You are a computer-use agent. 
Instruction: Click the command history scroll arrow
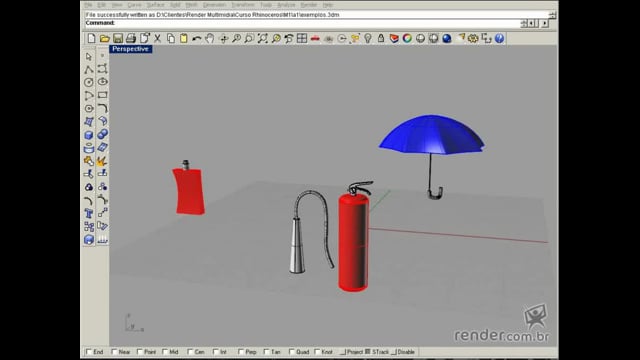pyautogui.click(x=552, y=15)
